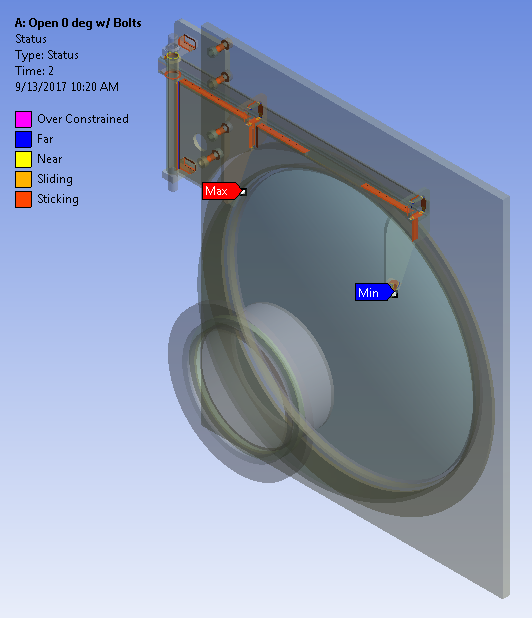This screenshot has height=618, width=532.
Task: Click the magenta Over Constrained legend swatch
Action: 23,119
